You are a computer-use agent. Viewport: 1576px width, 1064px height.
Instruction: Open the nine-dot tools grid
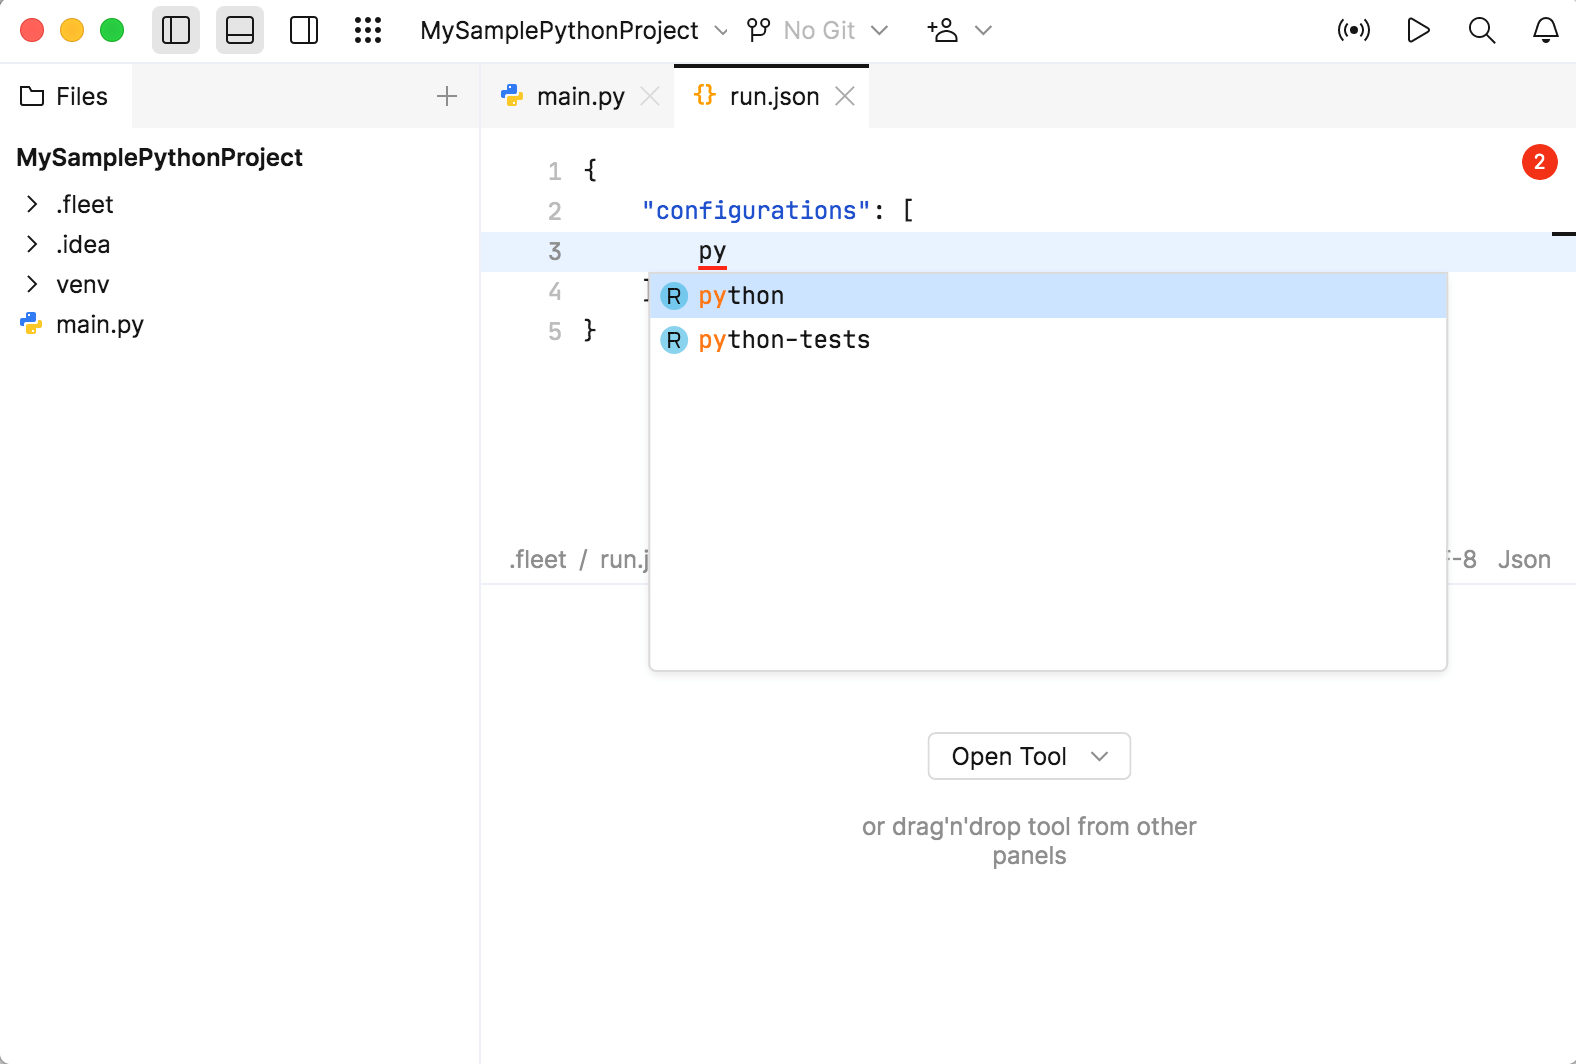click(368, 30)
